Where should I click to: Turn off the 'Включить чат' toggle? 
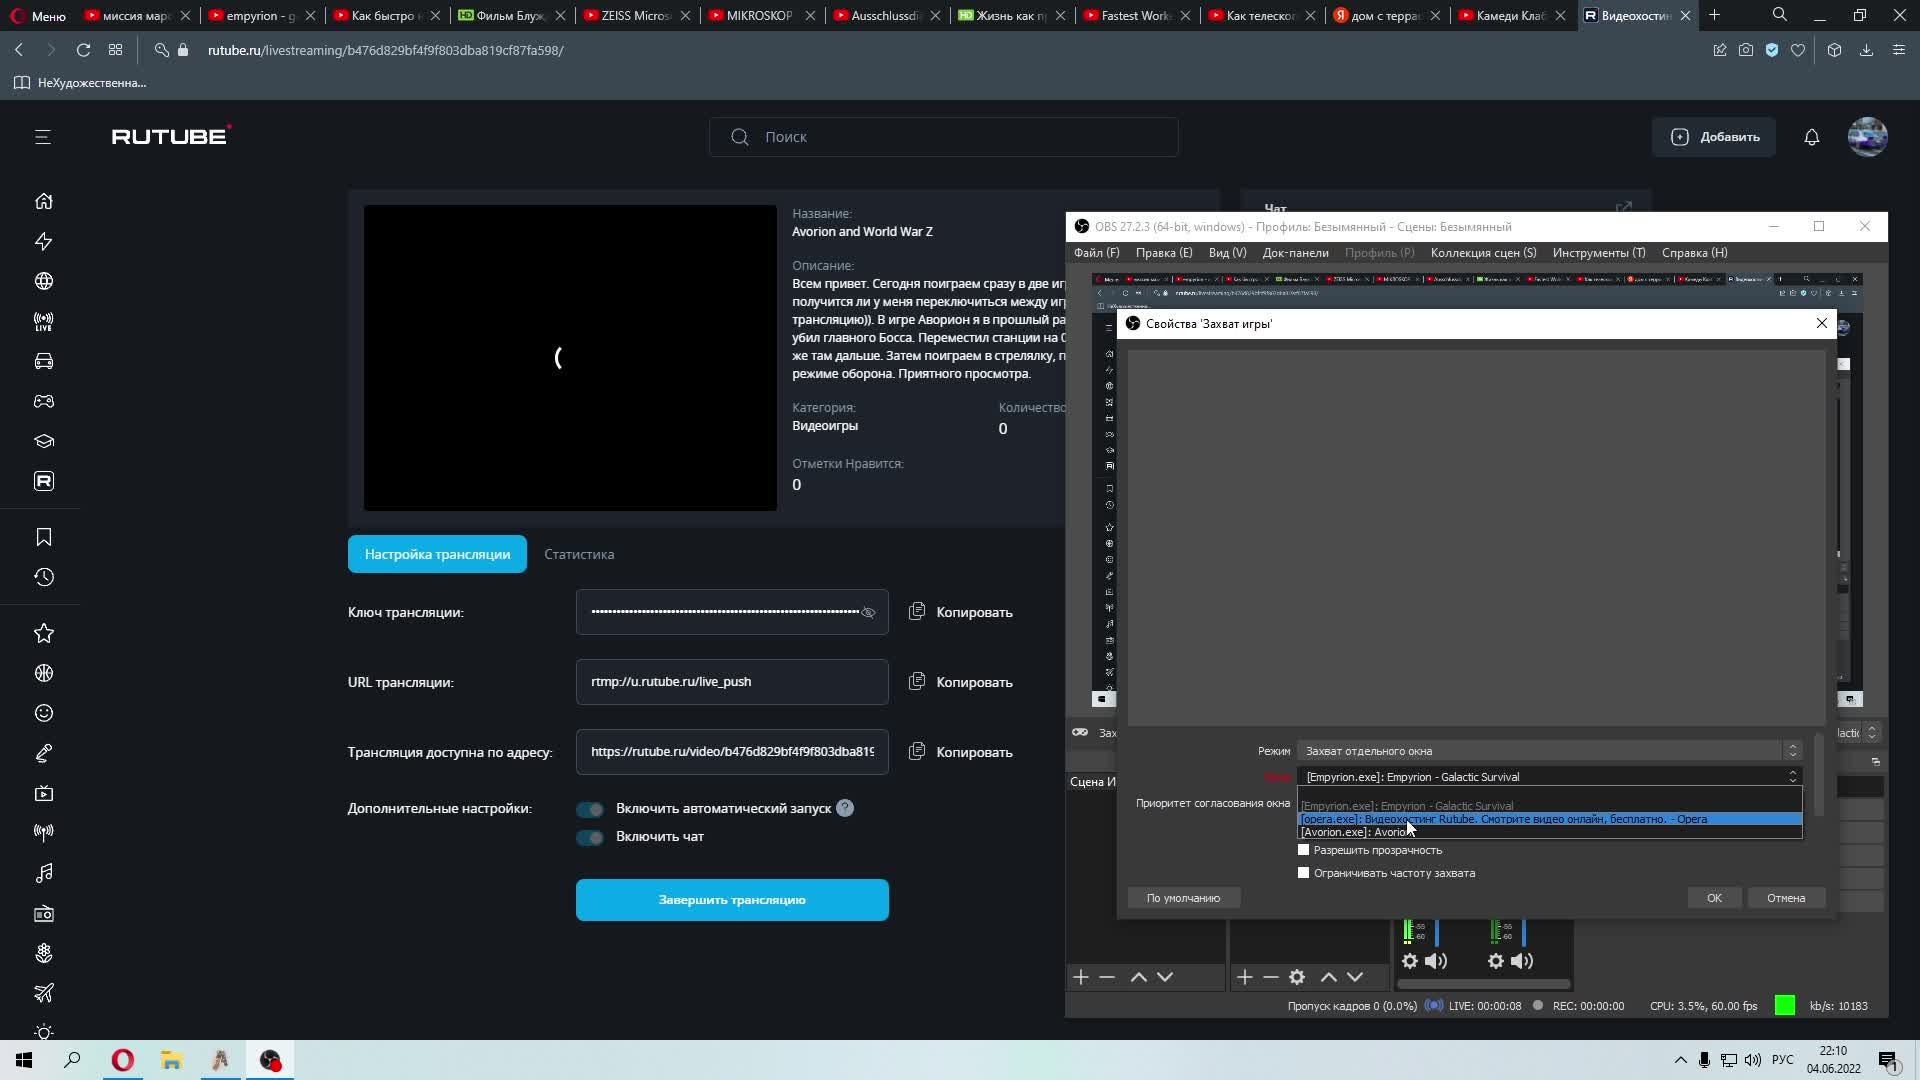[x=590, y=837]
